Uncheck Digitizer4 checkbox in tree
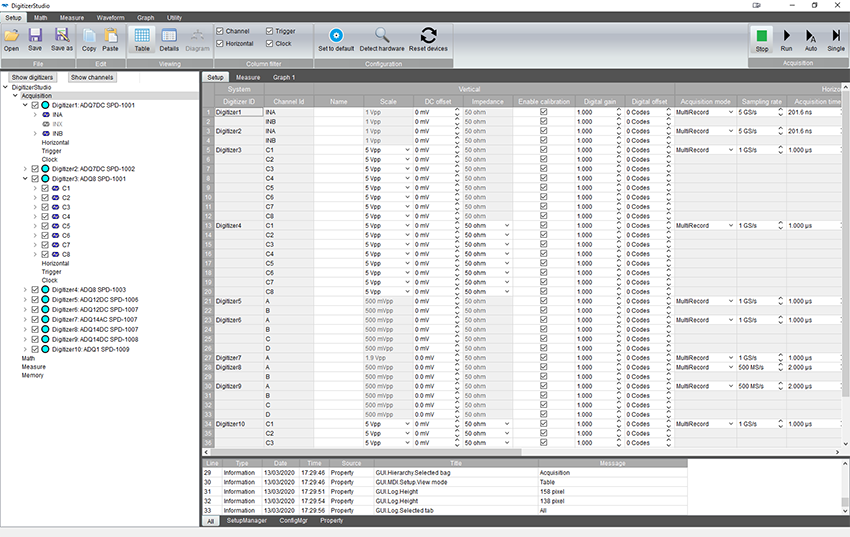The height and width of the screenshot is (537, 850). pyautogui.click(x=35, y=290)
